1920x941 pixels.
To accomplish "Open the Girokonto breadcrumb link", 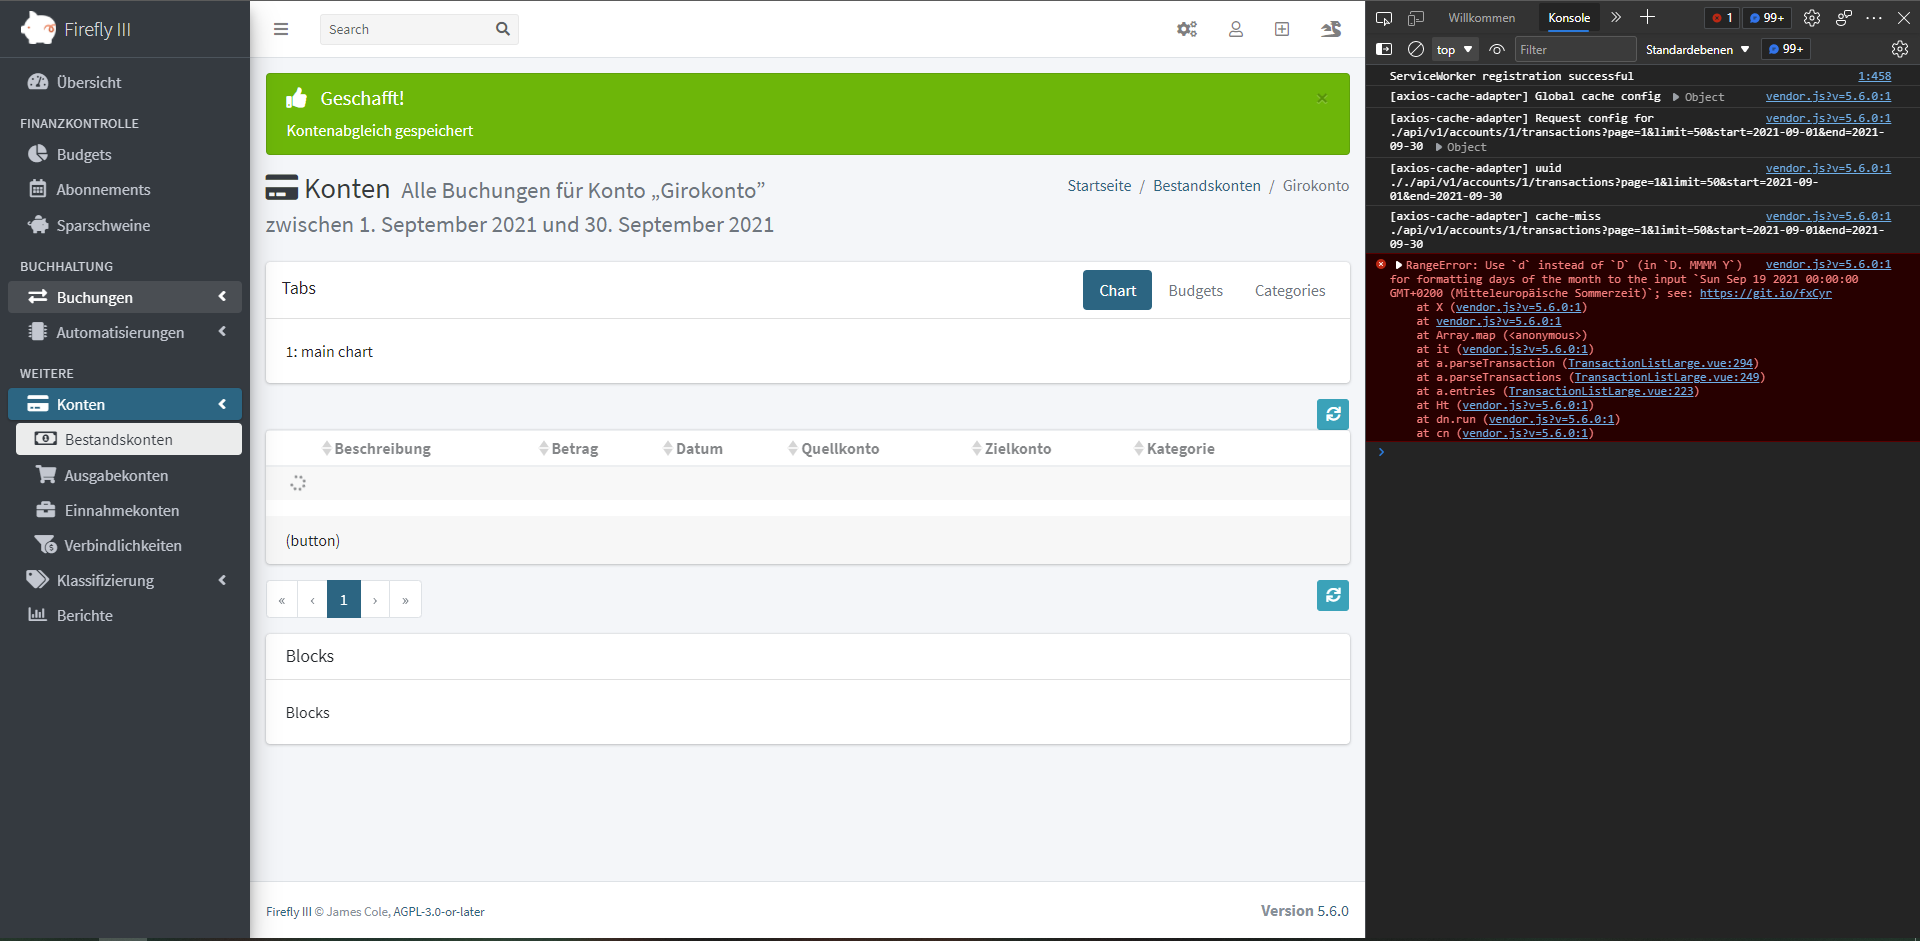I will (1315, 186).
